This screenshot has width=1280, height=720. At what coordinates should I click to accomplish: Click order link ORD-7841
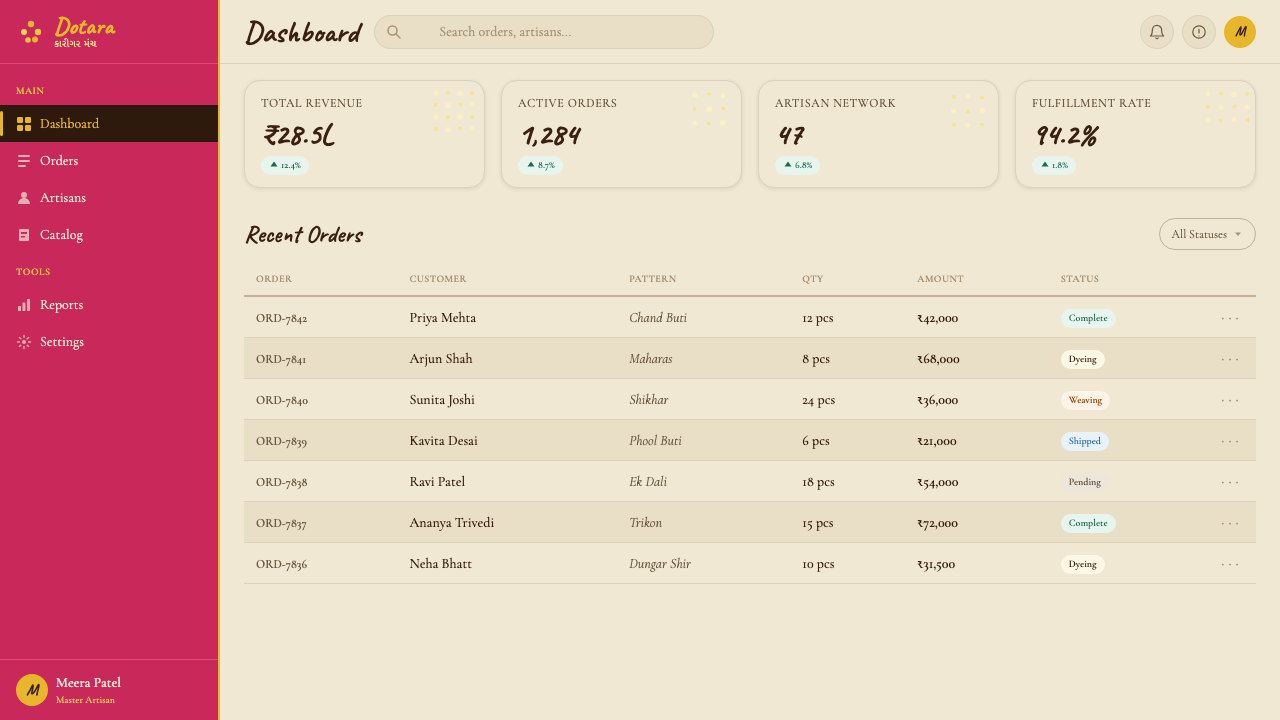point(281,359)
